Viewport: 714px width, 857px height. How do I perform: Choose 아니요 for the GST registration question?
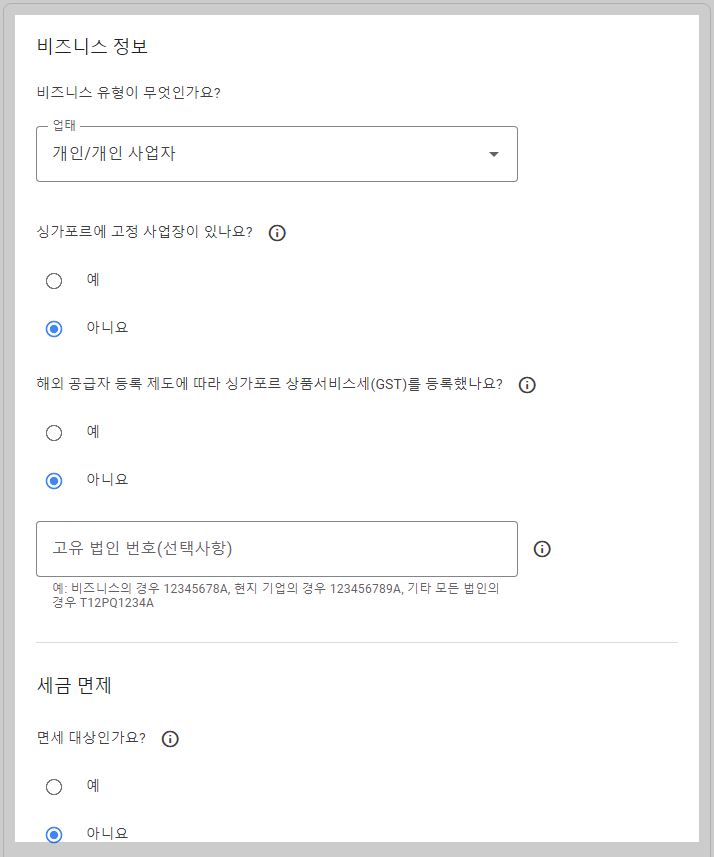pyautogui.click(x=54, y=480)
